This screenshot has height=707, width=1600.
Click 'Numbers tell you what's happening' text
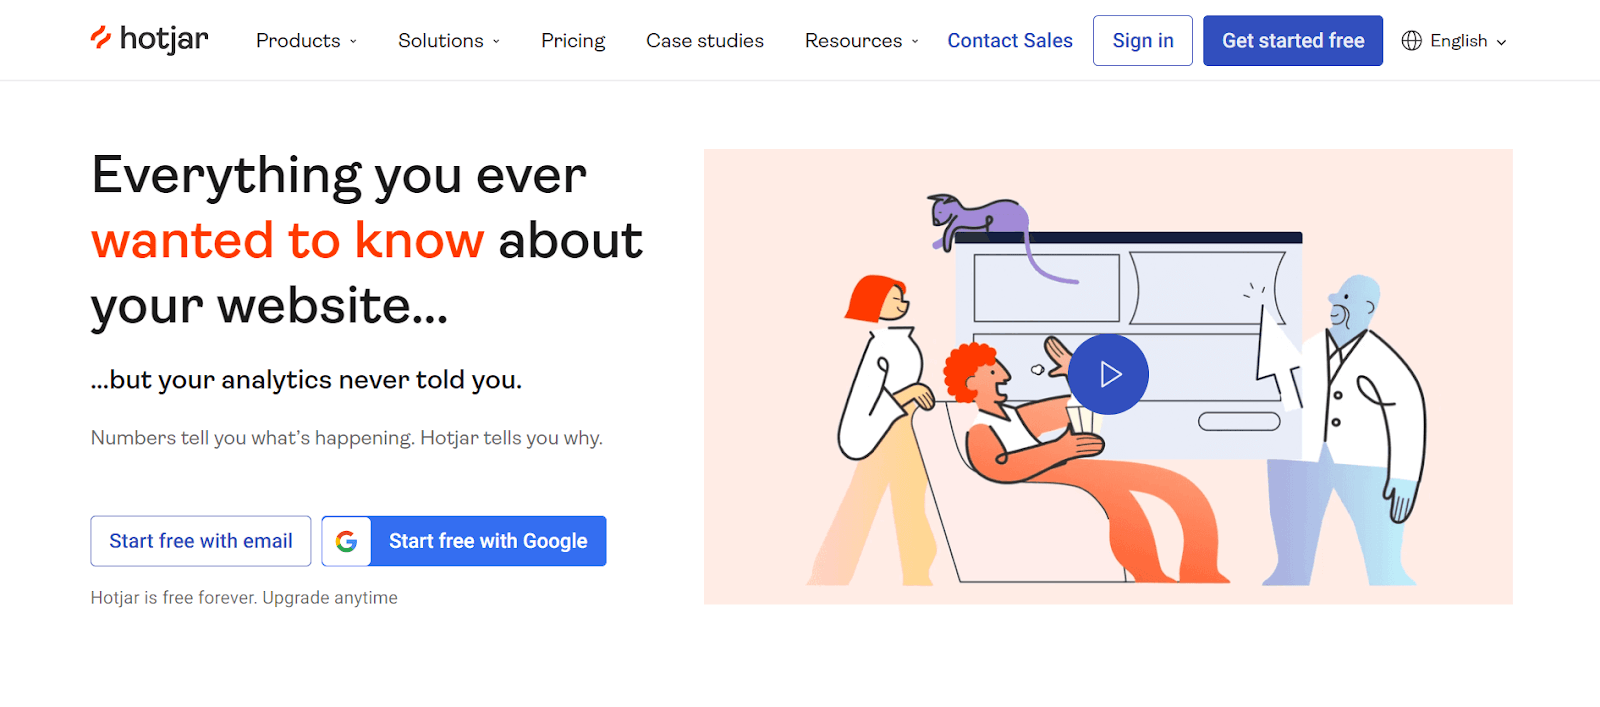(252, 438)
